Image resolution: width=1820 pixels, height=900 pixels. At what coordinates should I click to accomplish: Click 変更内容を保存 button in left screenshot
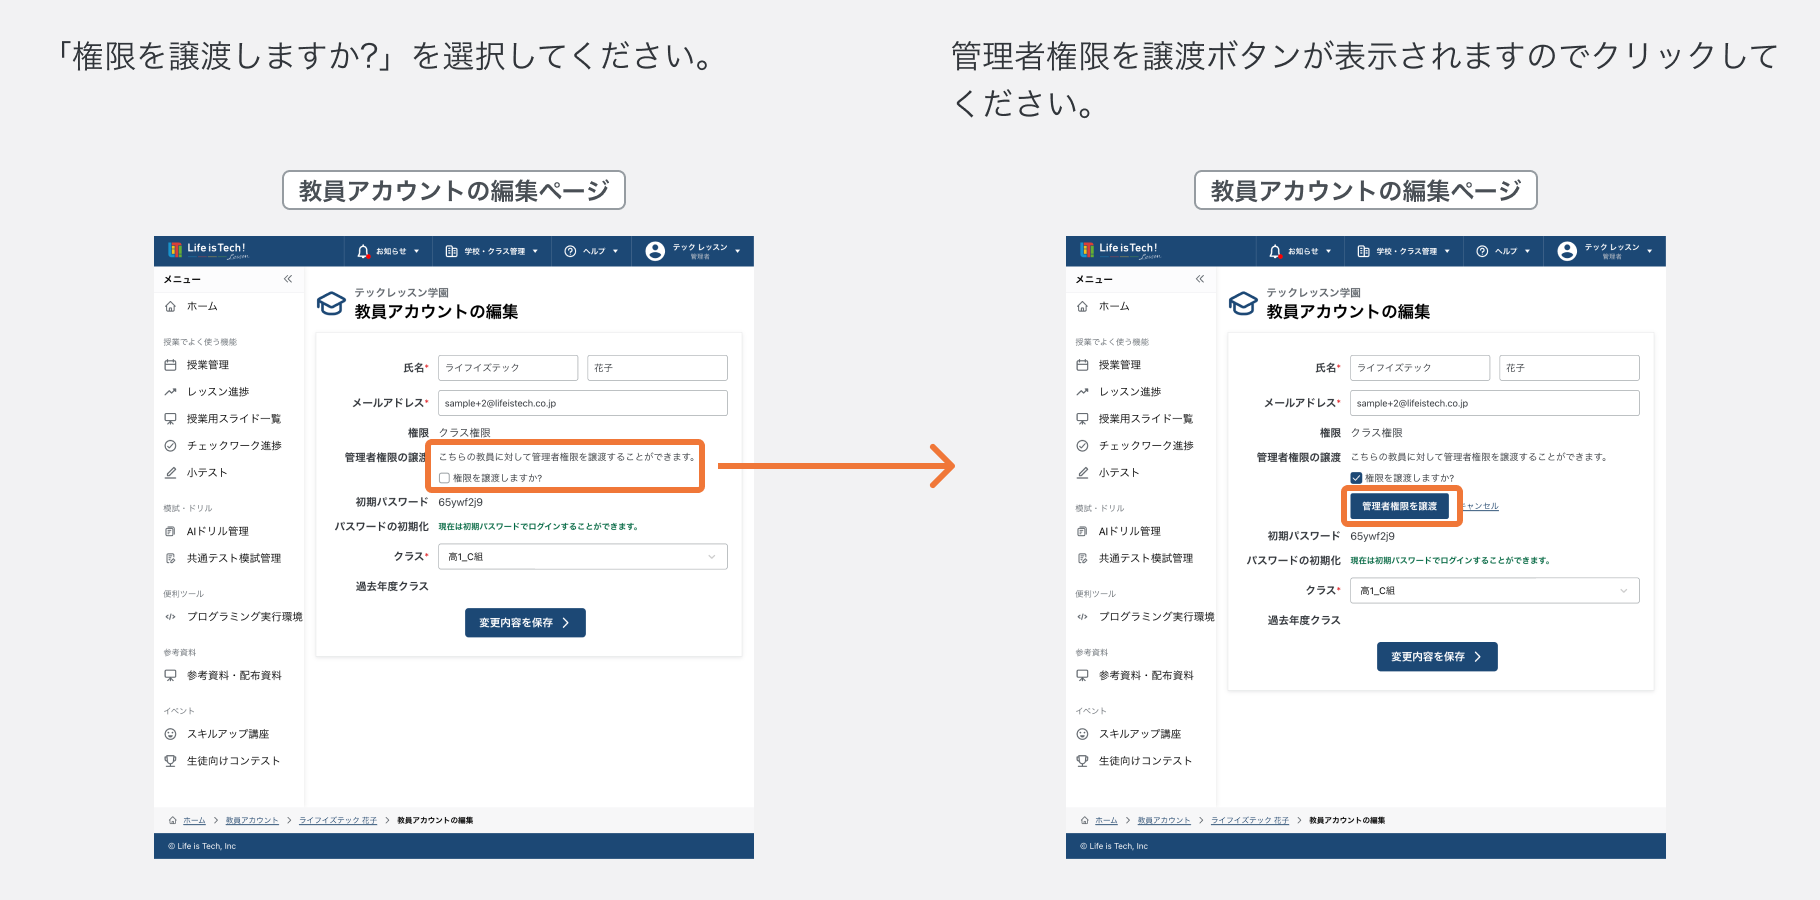coord(525,623)
